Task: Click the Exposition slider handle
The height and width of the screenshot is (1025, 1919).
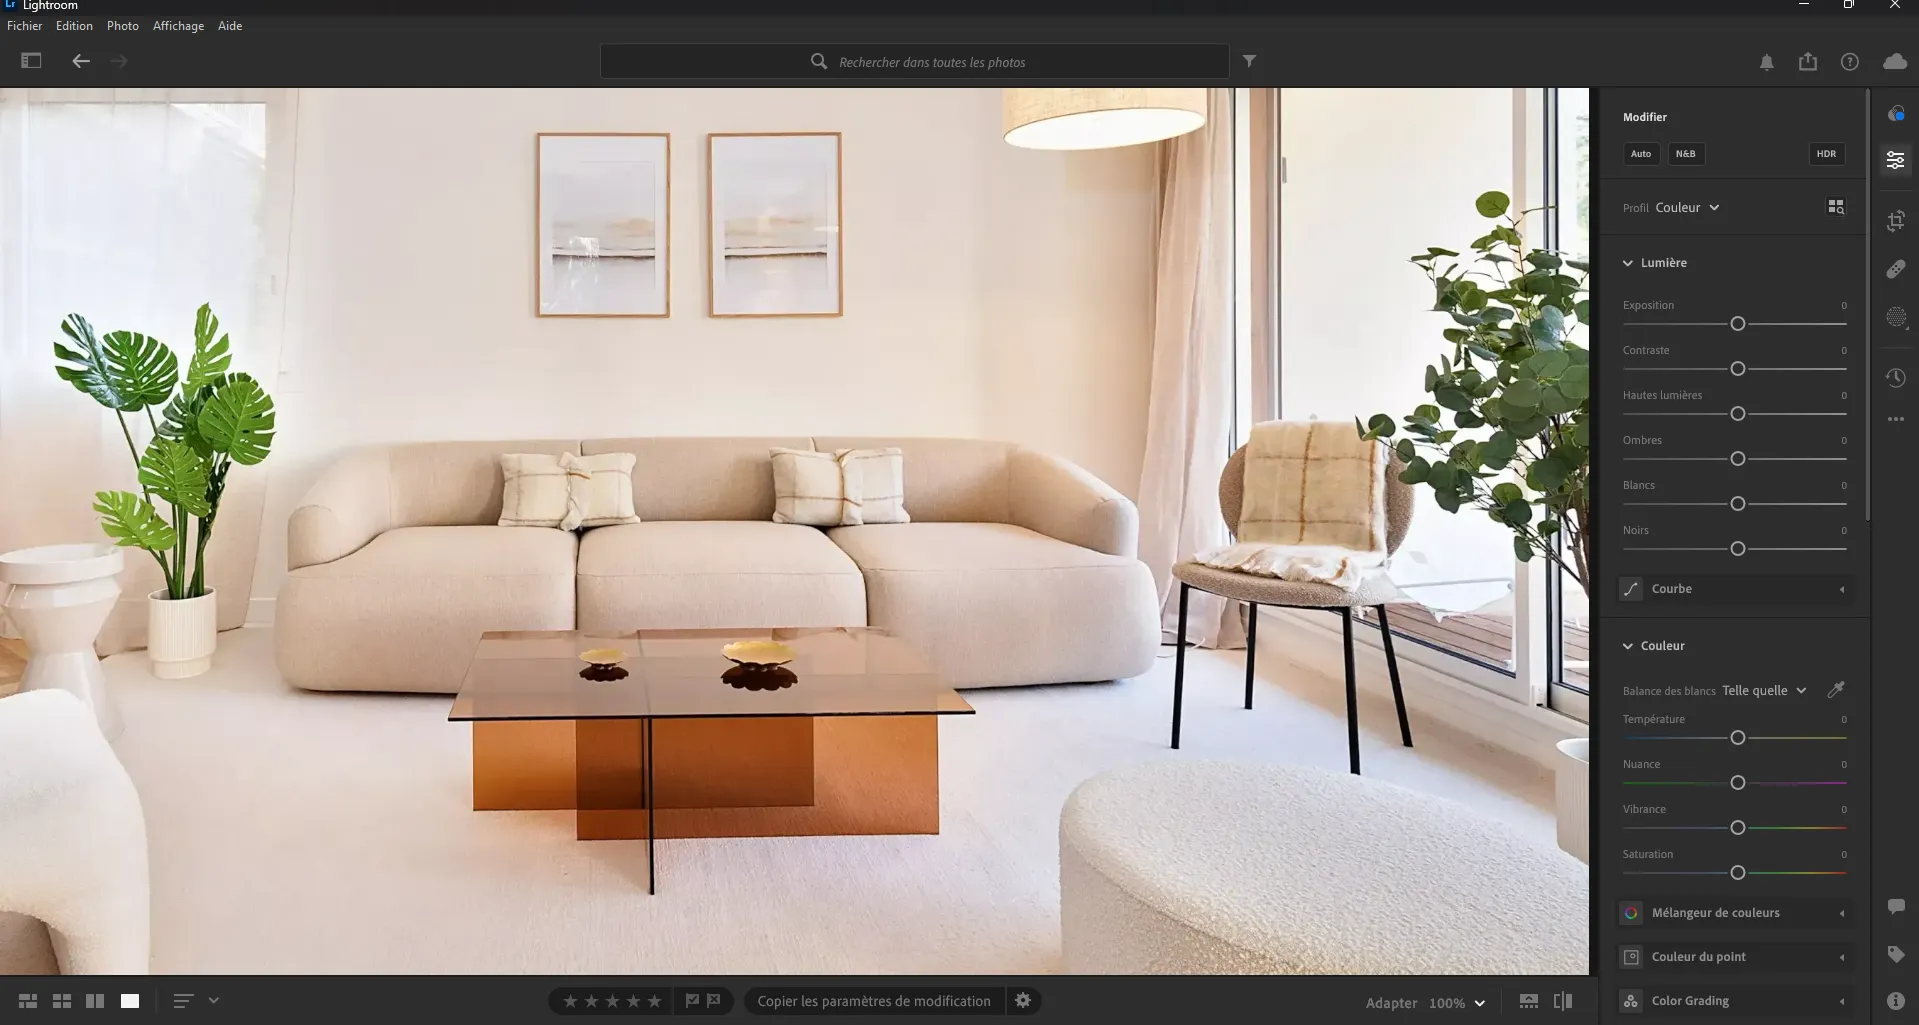Action: [x=1737, y=324]
